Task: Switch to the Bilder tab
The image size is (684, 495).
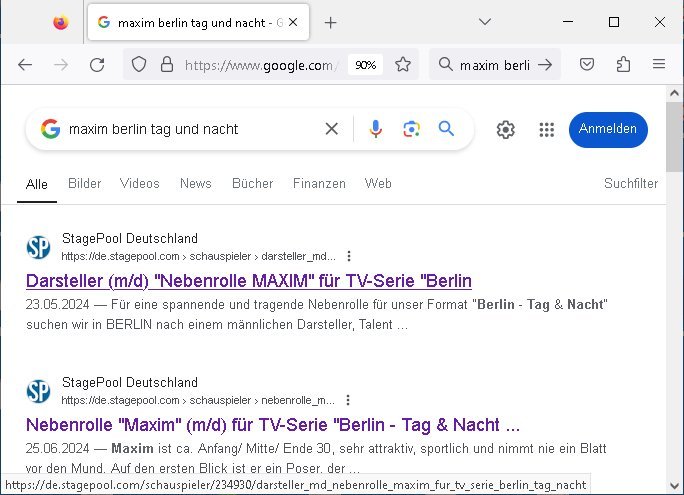Action: tap(85, 184)
